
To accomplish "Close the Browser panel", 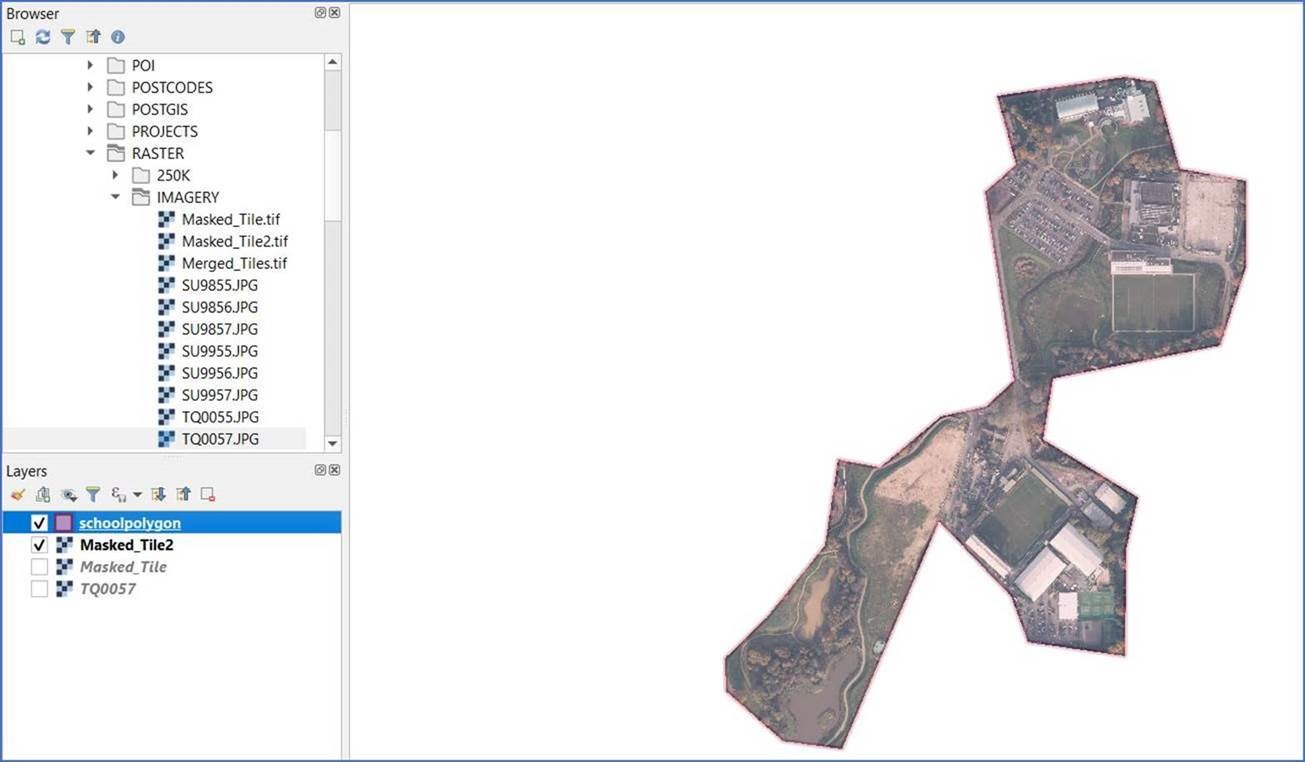I will tap(334, 13).
